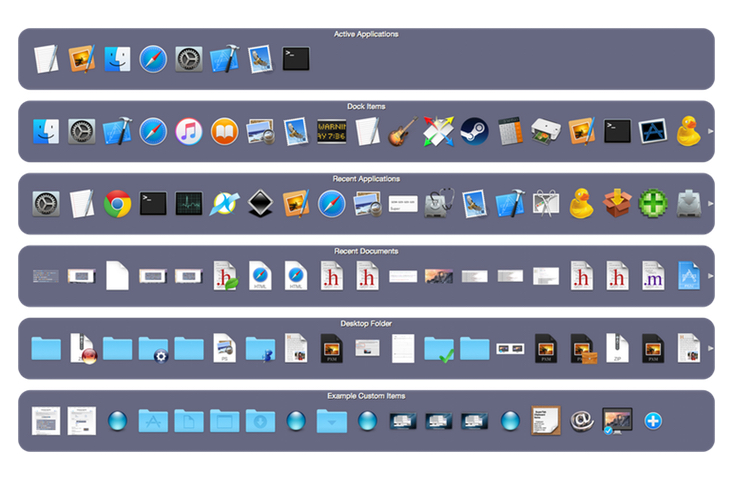Open Calculator from the Dock Items row

point(510,131)
